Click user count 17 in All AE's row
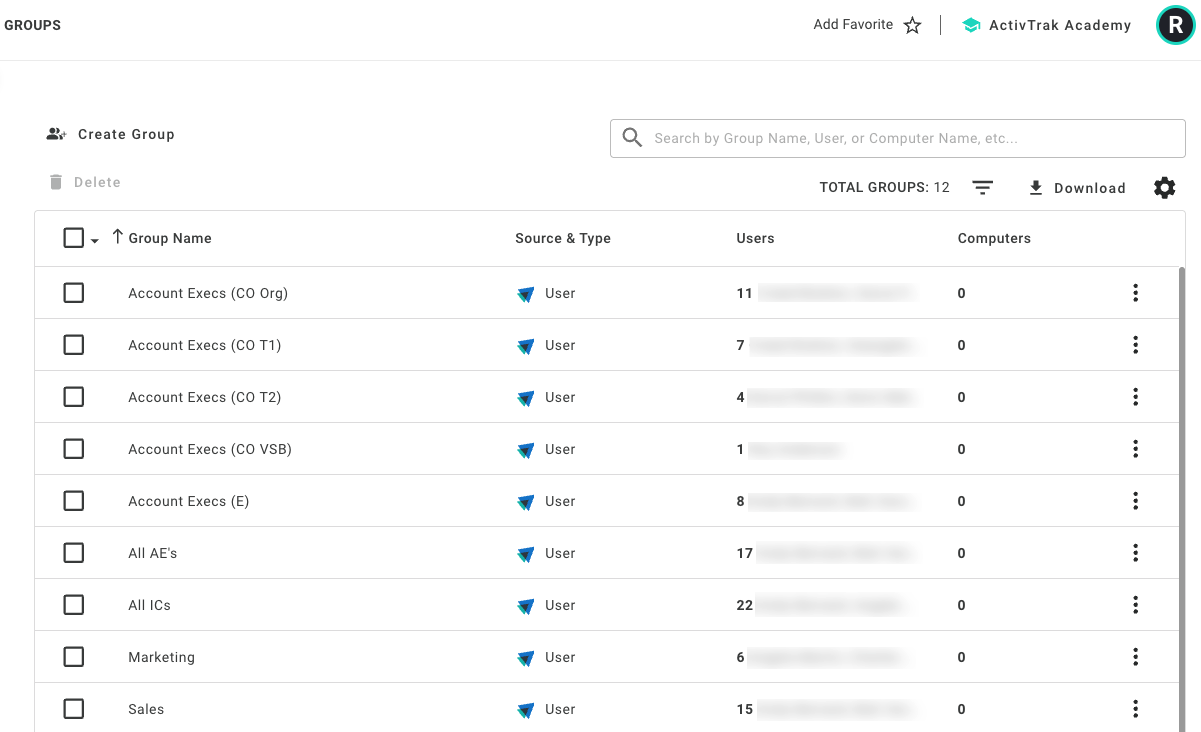This screenshot has width=1201, height=732. [745, 553]
